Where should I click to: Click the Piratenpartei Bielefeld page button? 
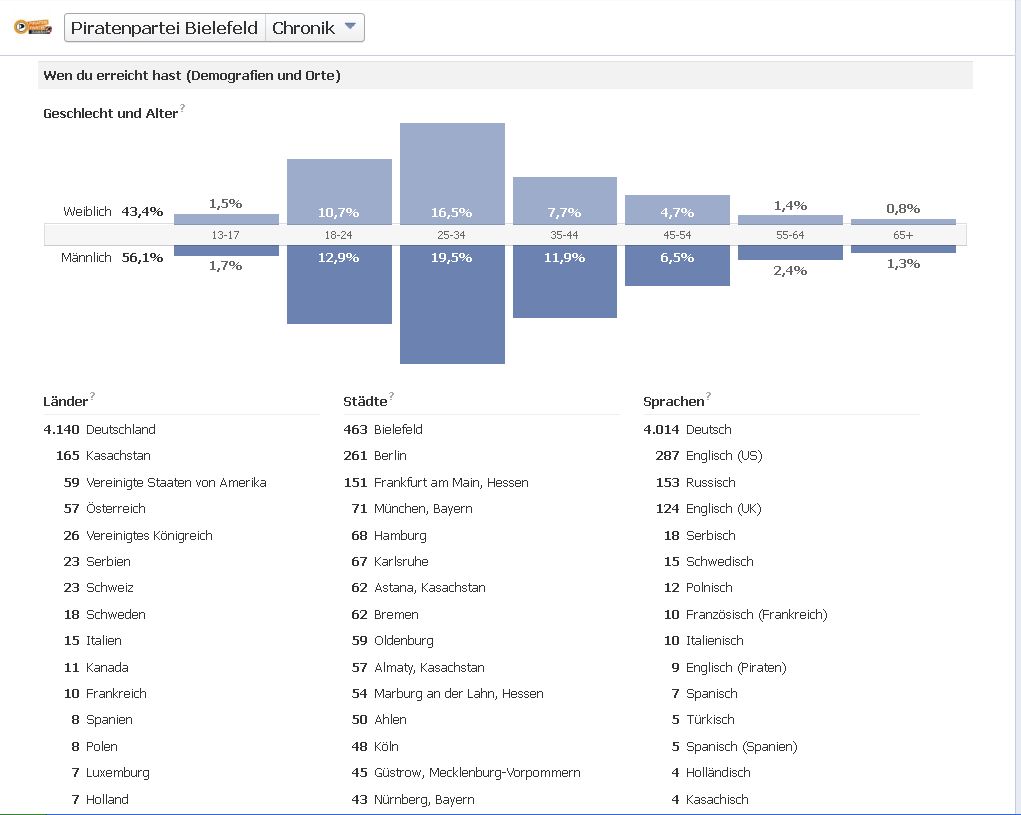(164, 28)
